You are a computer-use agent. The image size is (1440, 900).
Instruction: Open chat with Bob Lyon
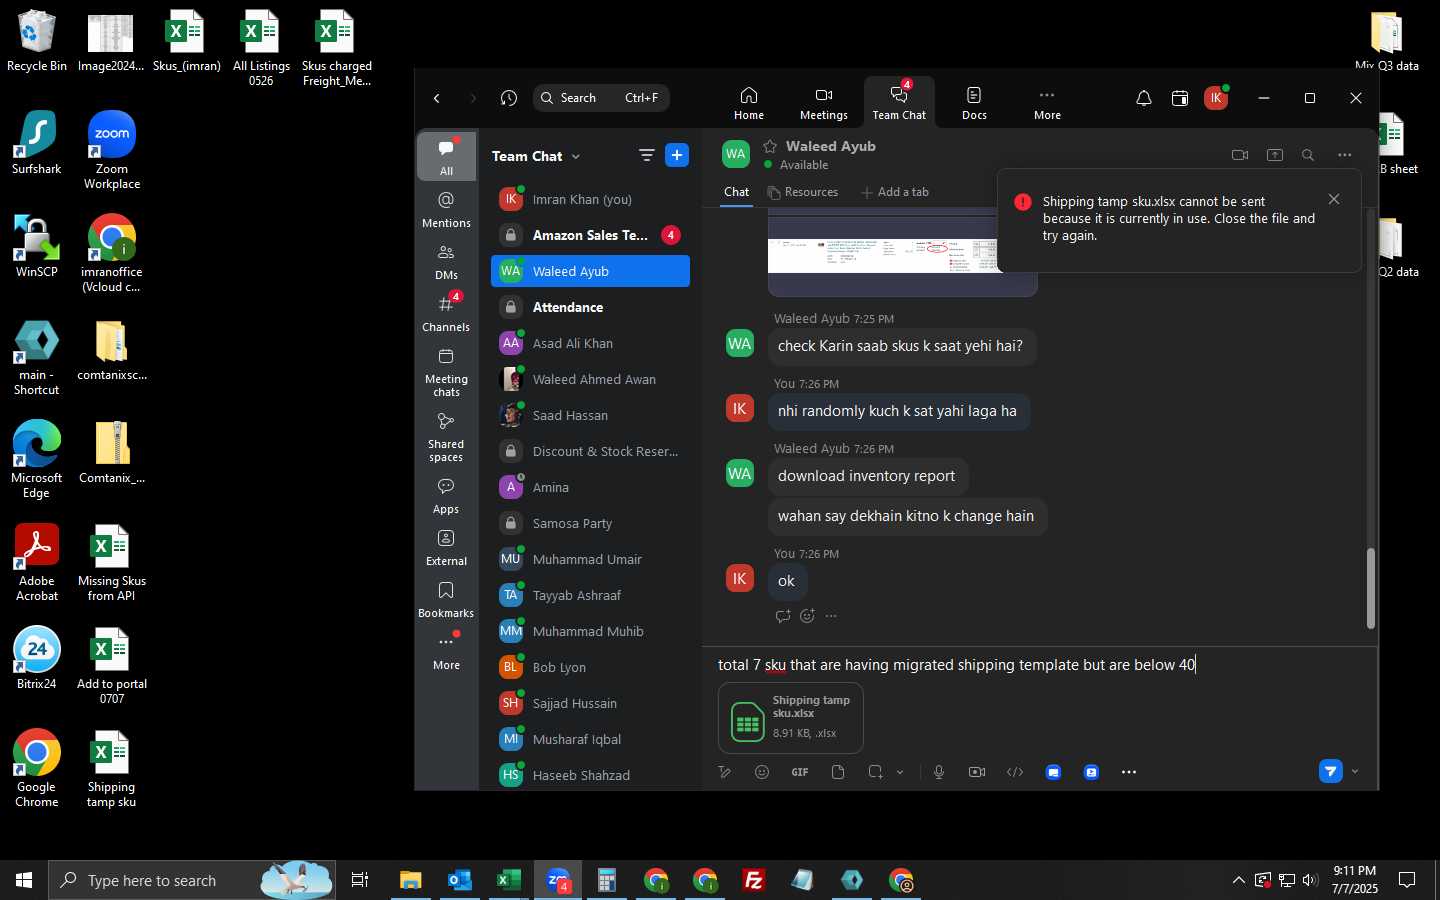point(590,667)
